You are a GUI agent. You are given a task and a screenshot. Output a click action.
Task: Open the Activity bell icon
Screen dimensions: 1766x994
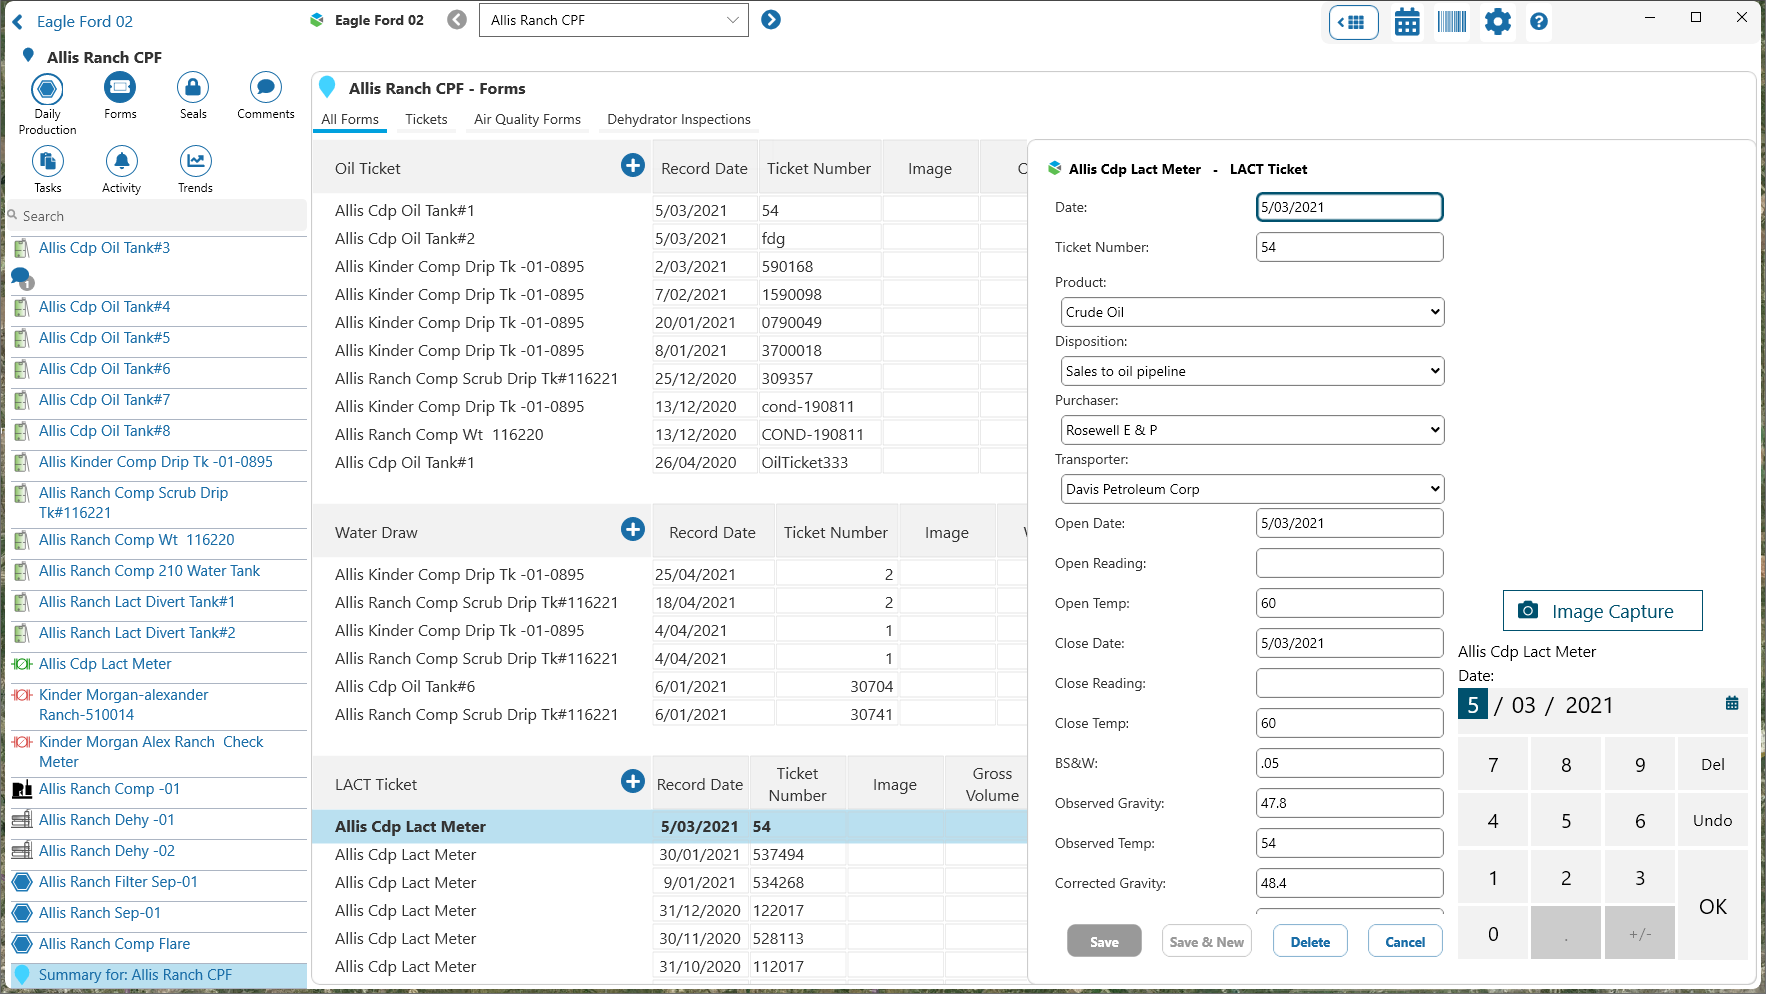pos(121,162)
